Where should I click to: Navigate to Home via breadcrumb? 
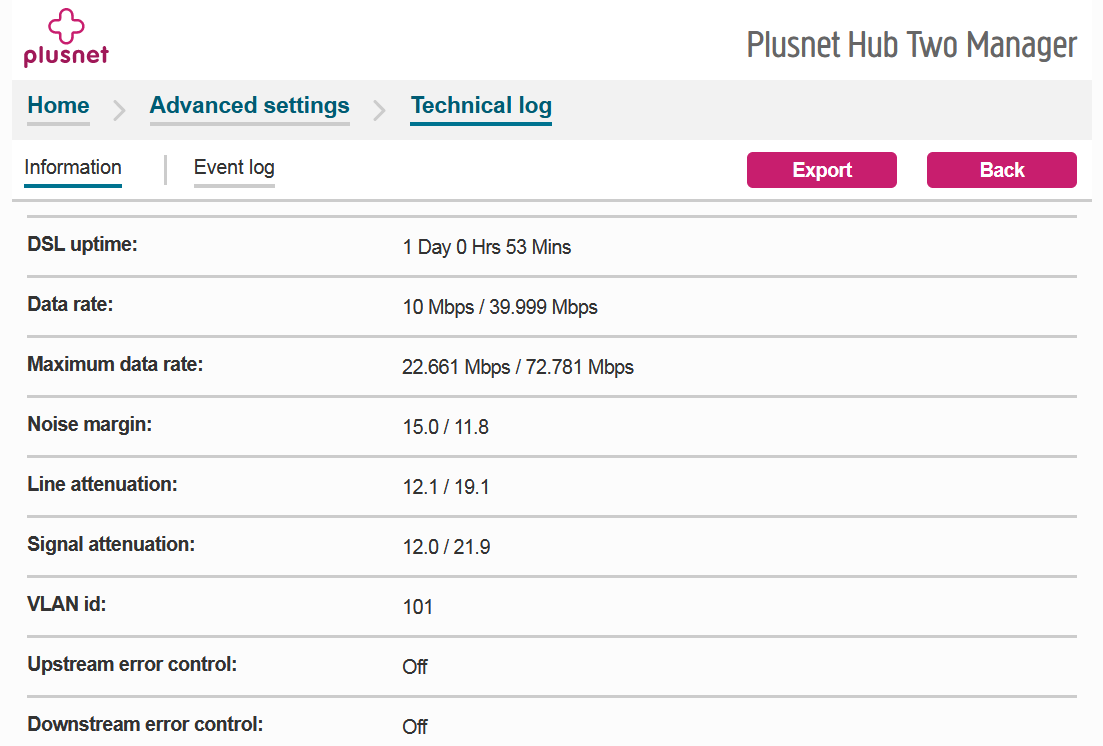point(58,105)
